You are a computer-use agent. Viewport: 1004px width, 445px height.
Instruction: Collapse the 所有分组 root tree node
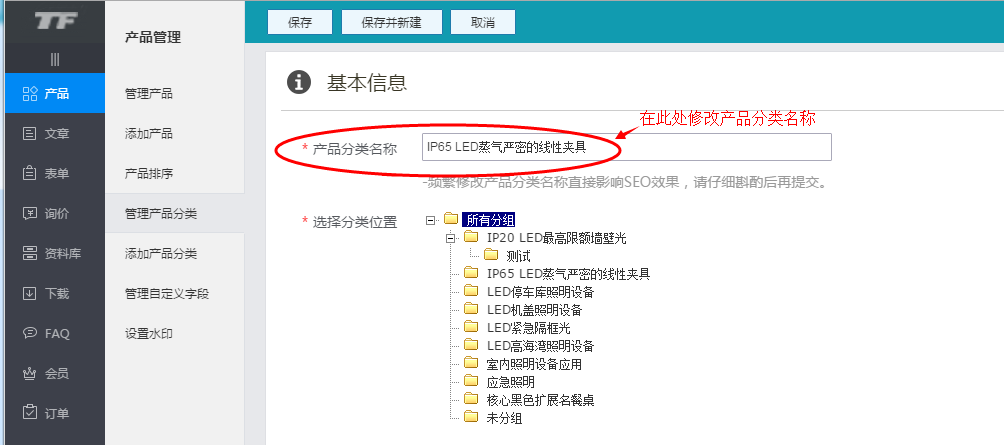(431, 220)
